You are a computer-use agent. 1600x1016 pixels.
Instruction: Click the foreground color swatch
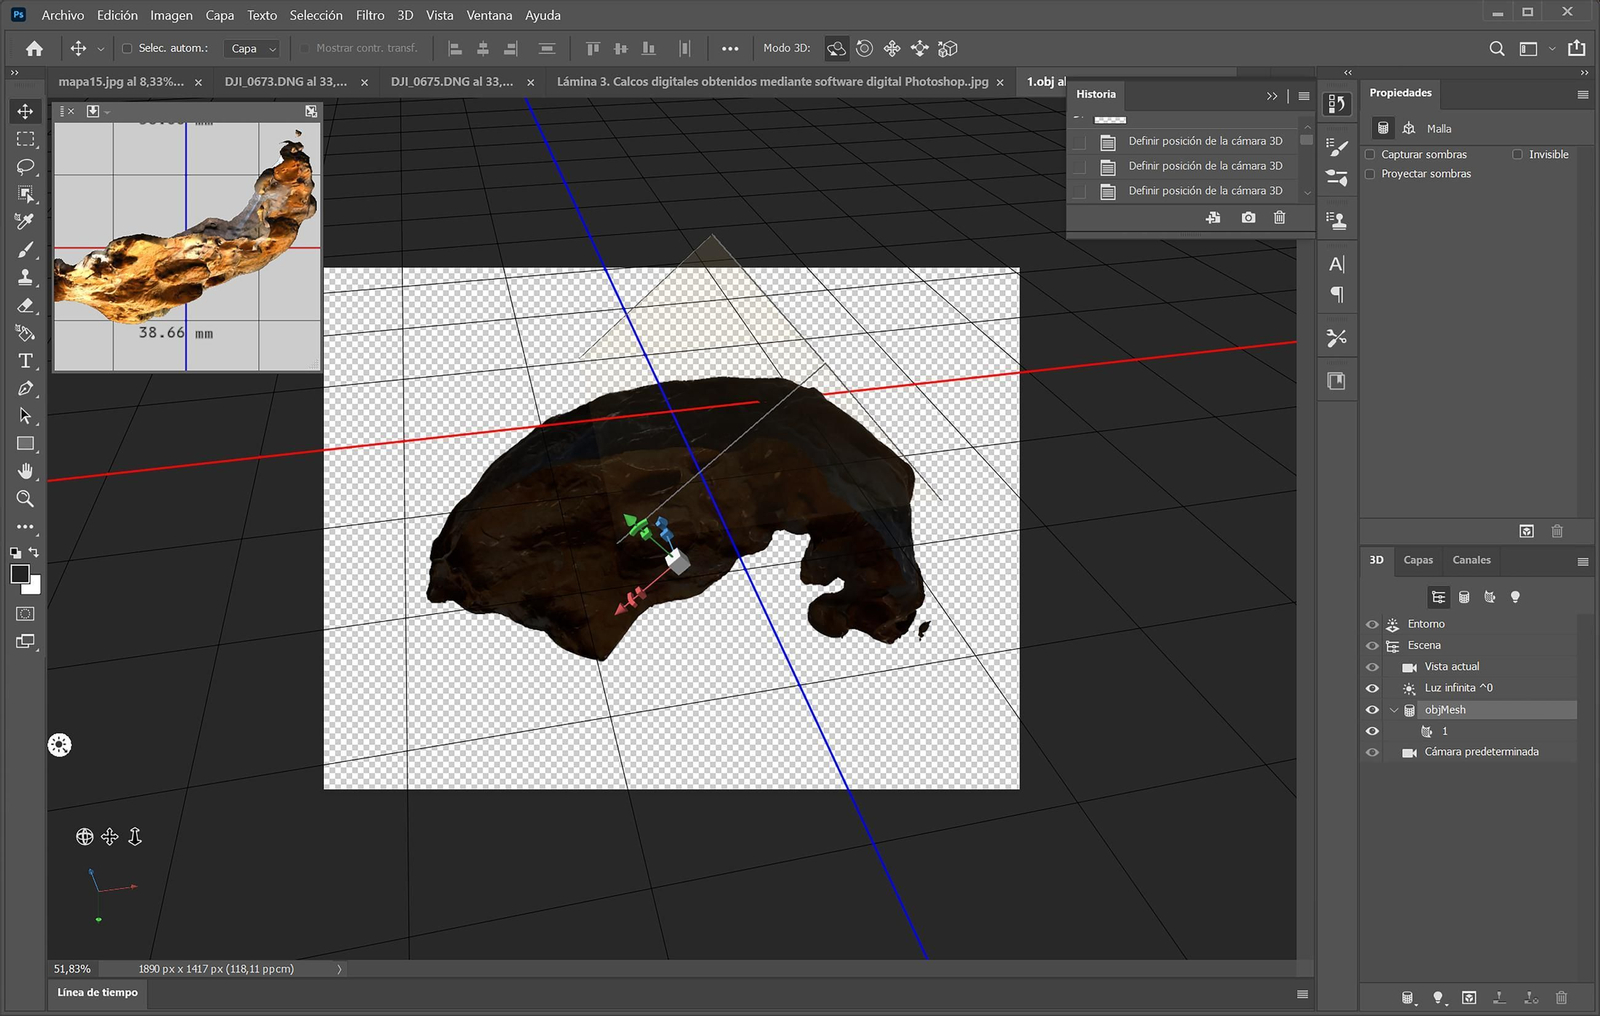pyautogui.click(x=20, y=574)
